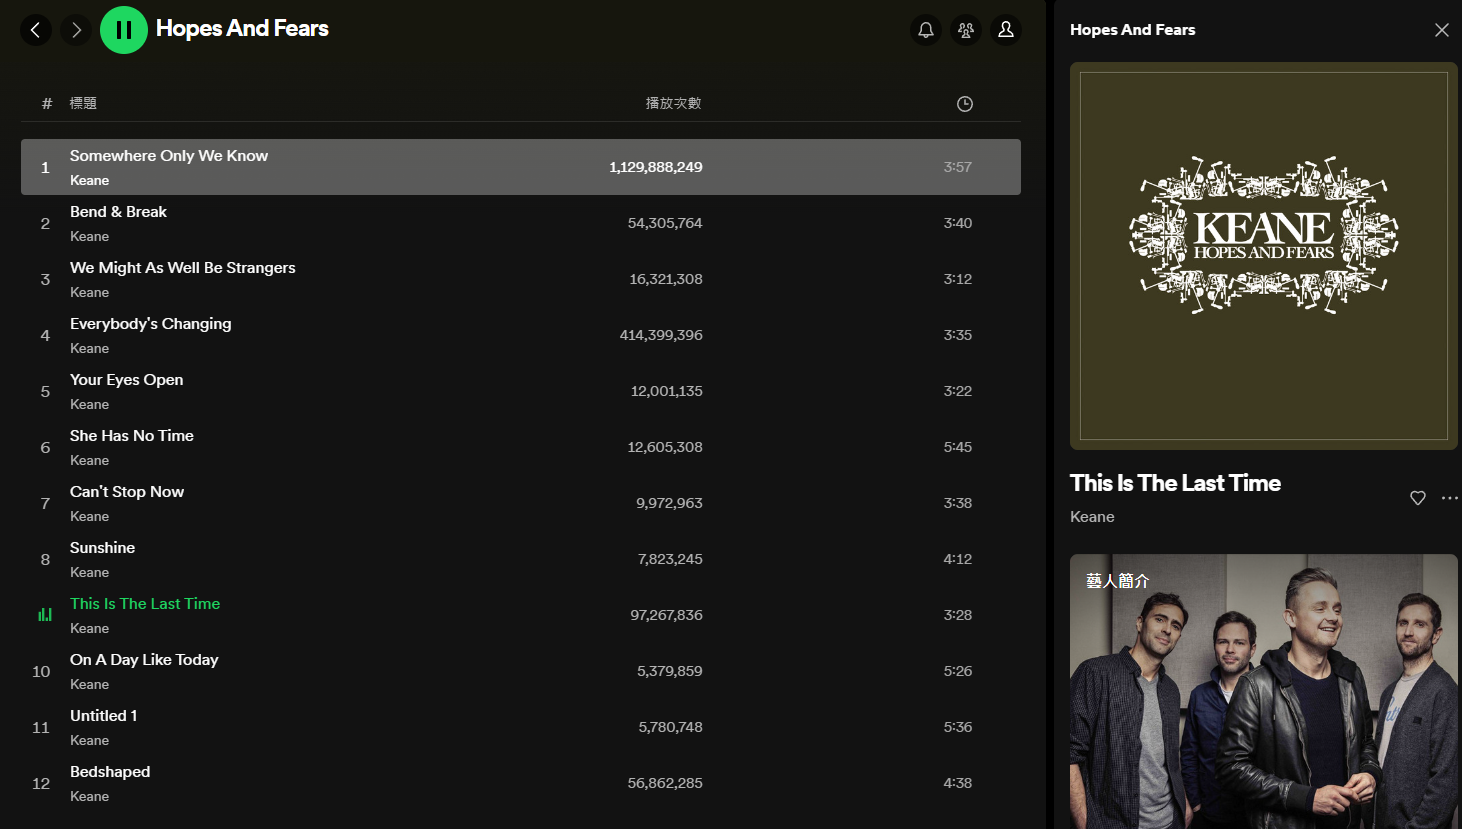Like This Is The Last Time with heart icon
The width and height of the screenshot is (1462, 829).
pyautogui.click(x=1418, y=498)
